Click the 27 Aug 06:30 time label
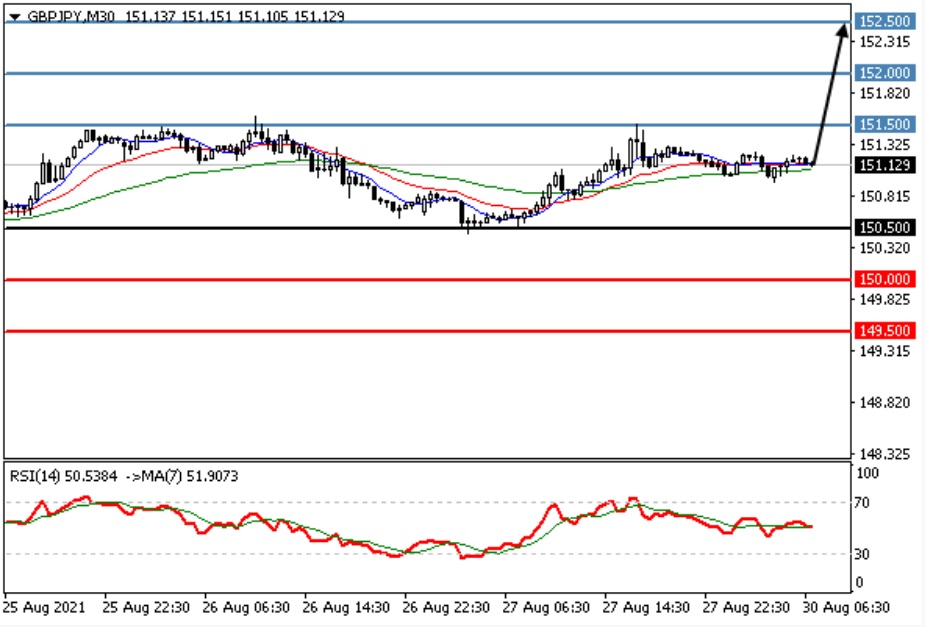 coord(546,607)
